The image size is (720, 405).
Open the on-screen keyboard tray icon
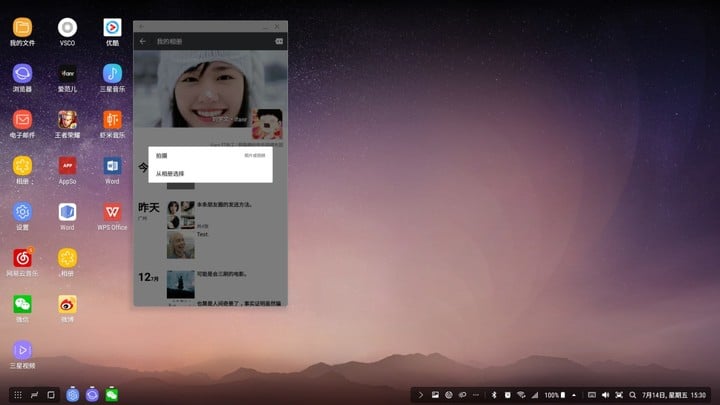pos(592,395)
